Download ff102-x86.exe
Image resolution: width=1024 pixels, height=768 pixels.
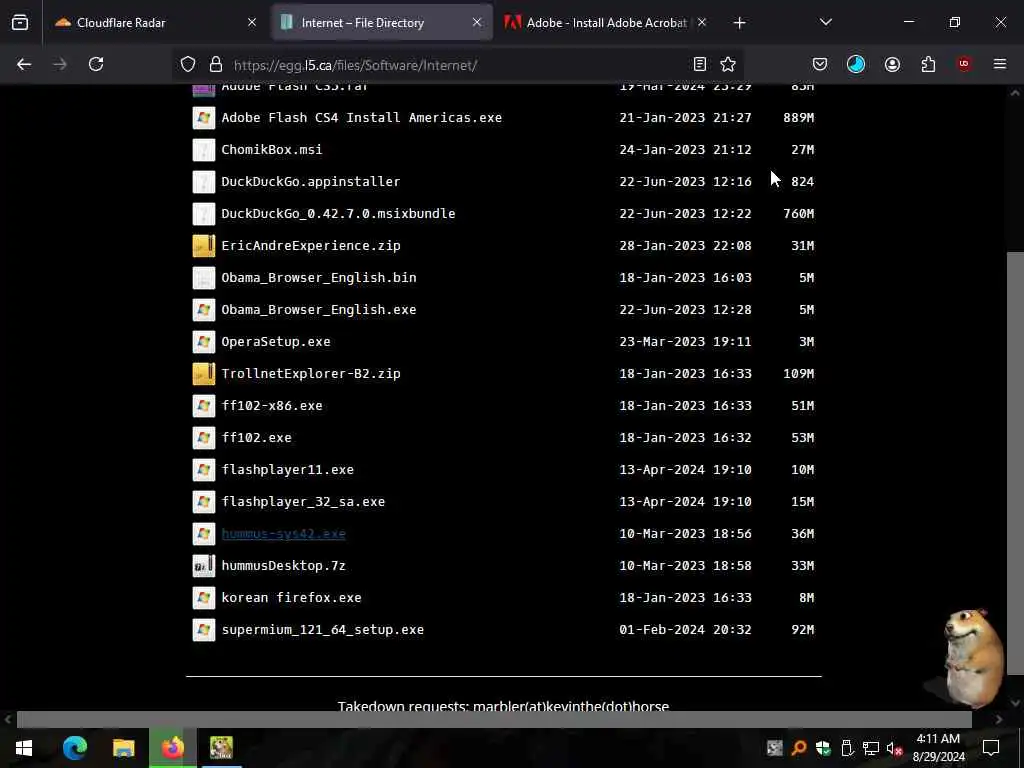(x=272, y=406)
